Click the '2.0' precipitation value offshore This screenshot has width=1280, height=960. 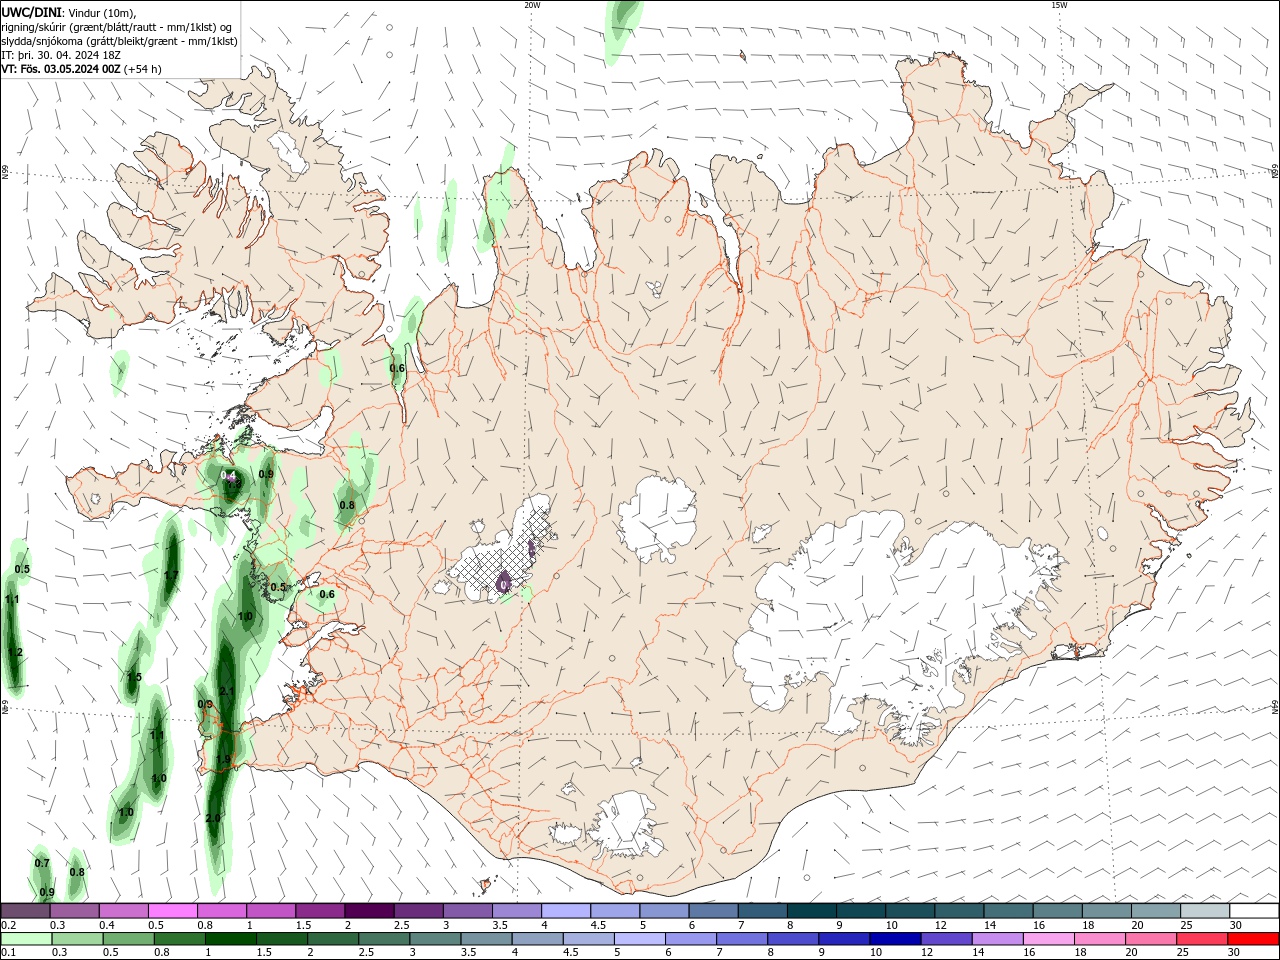213,818
